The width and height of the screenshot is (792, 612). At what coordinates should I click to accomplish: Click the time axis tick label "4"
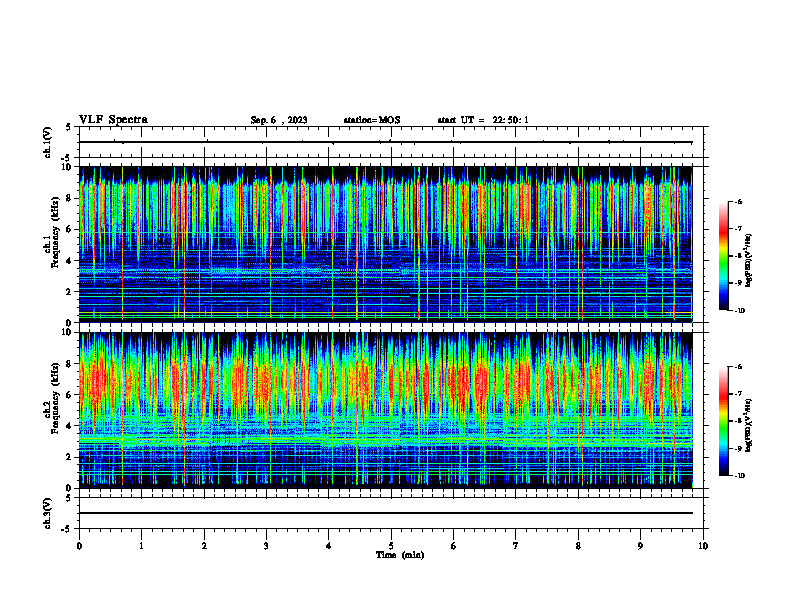[x=329, y=546]
